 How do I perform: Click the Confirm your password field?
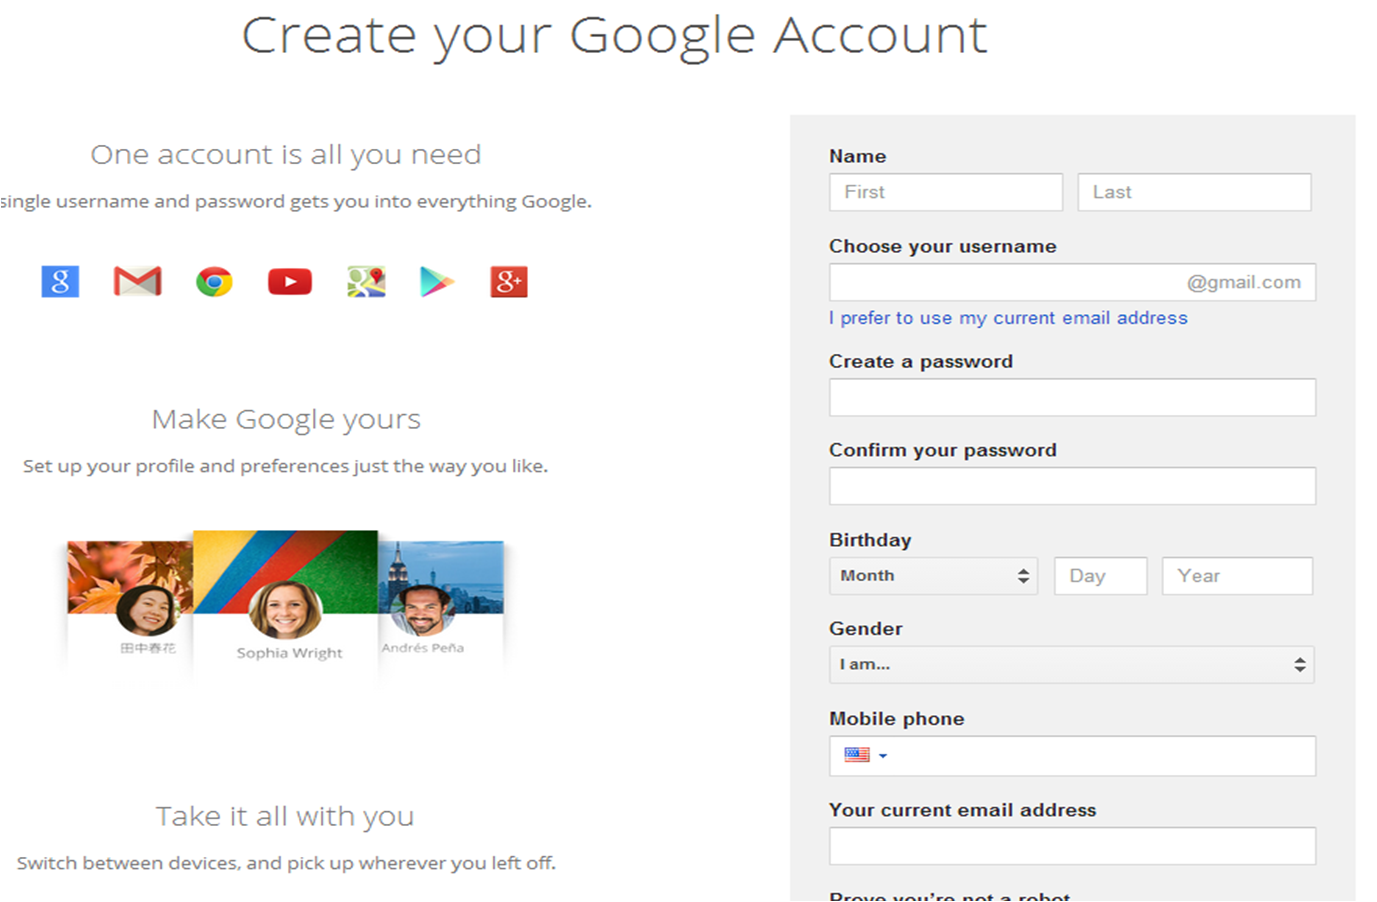[x=1072, y=486]
